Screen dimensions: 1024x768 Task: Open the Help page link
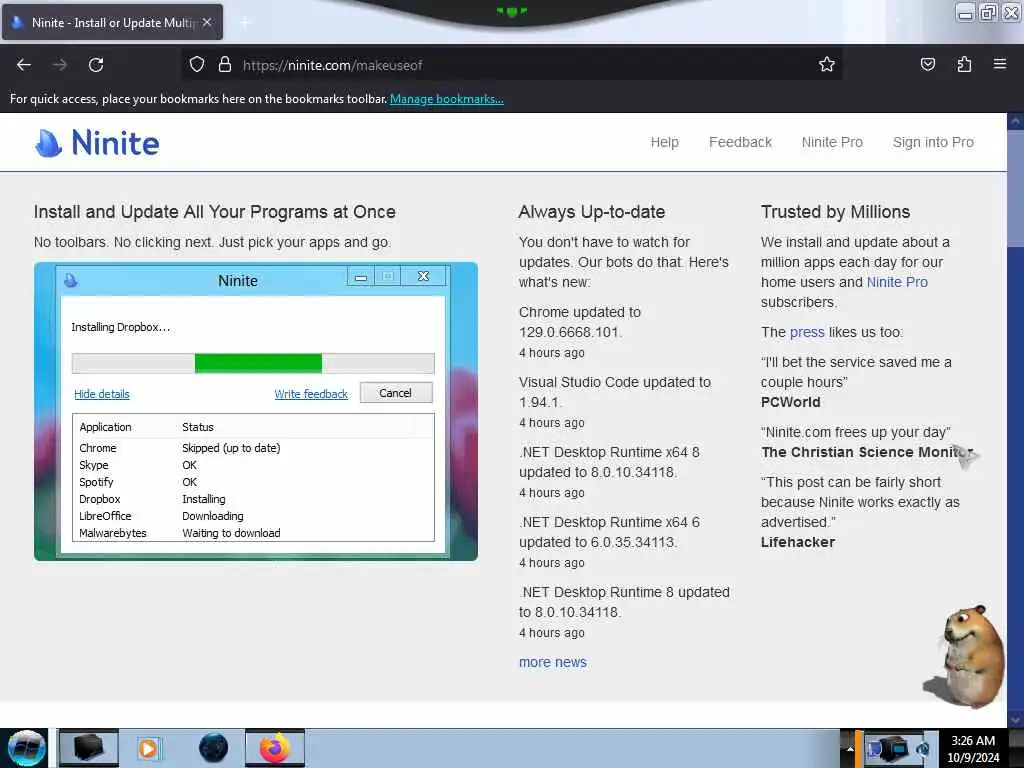(664, 142)
